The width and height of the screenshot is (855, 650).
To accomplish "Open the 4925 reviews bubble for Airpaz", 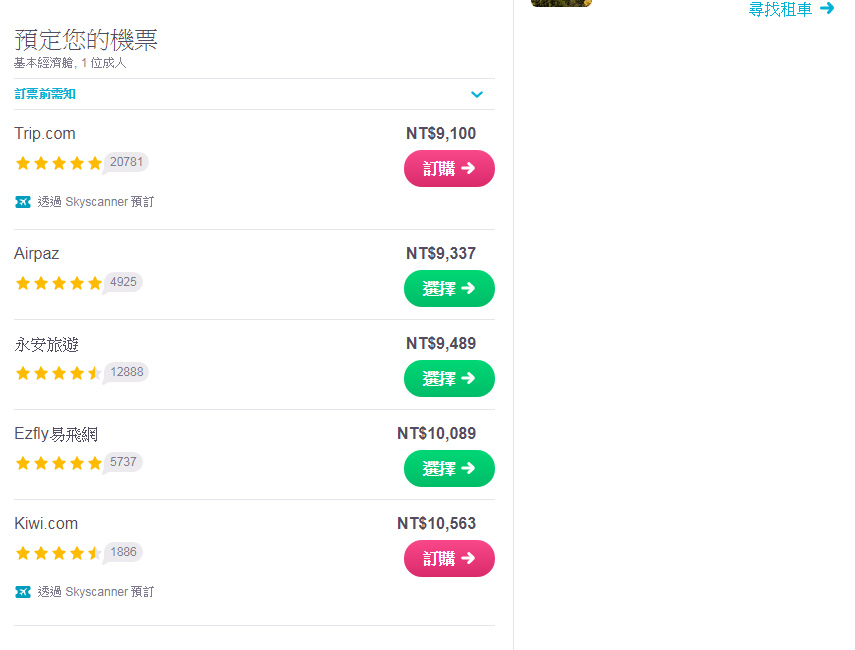I will click(123, 282).
